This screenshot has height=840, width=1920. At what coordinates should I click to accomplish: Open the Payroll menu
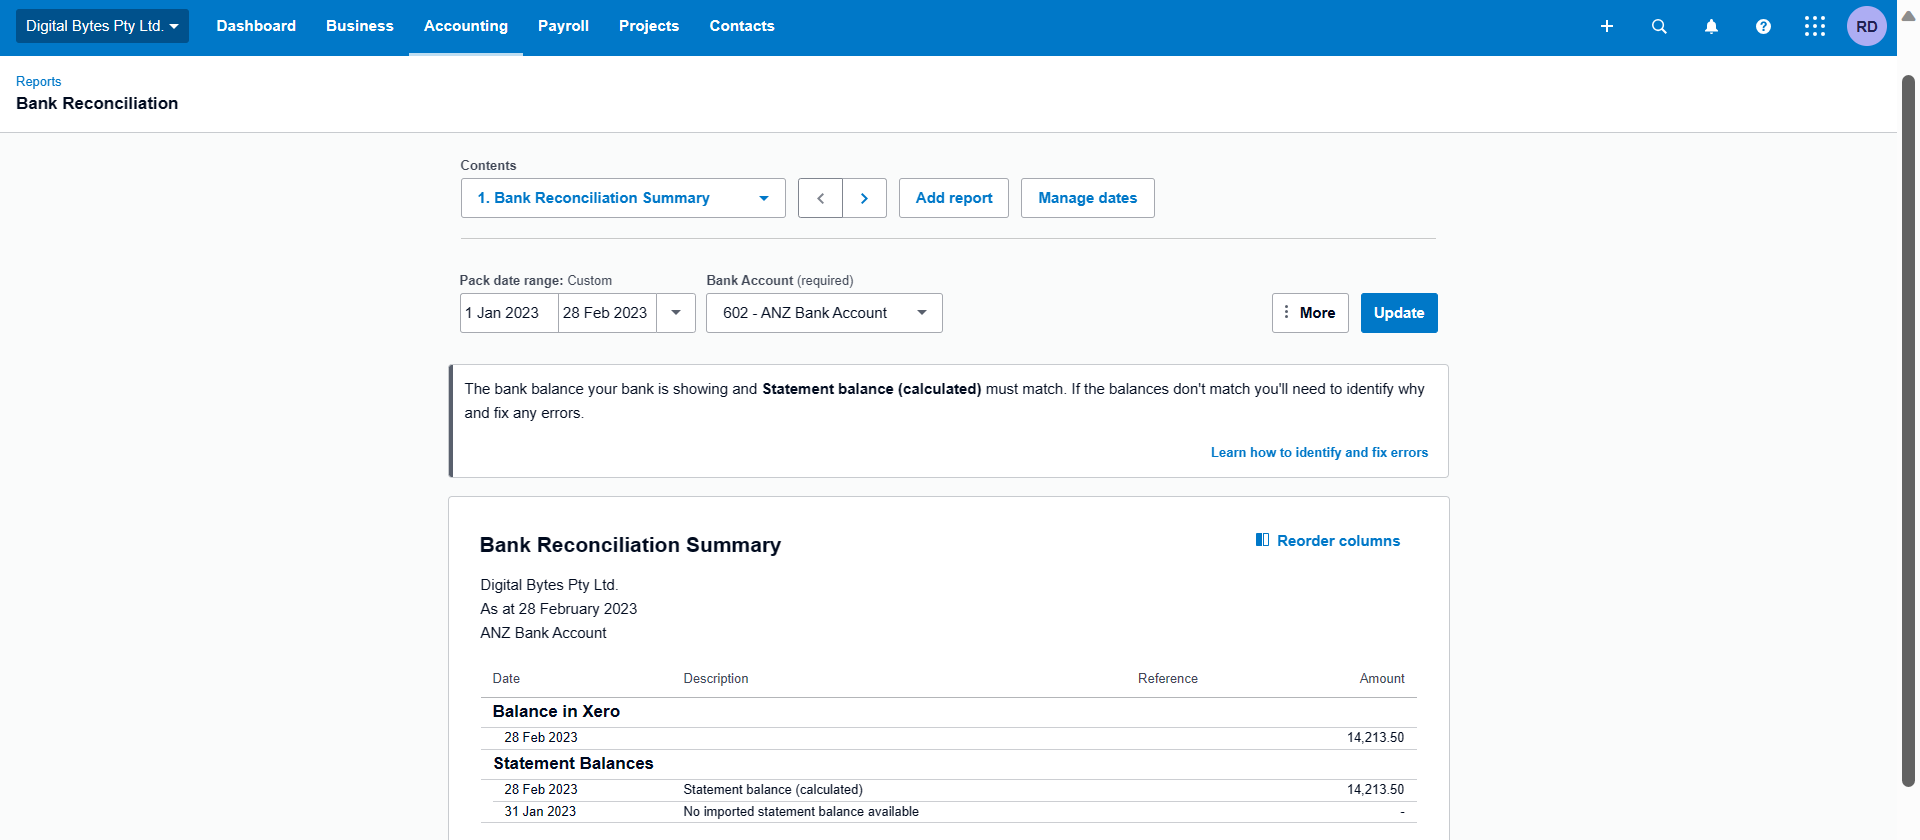tap(563, 26)
